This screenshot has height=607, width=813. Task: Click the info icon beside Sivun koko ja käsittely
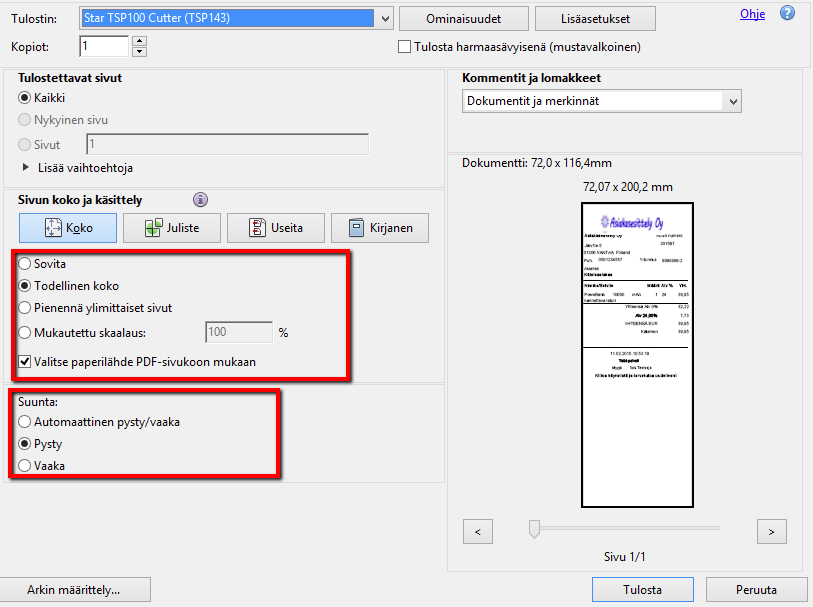pyautogui.click(x=200, y=199)
